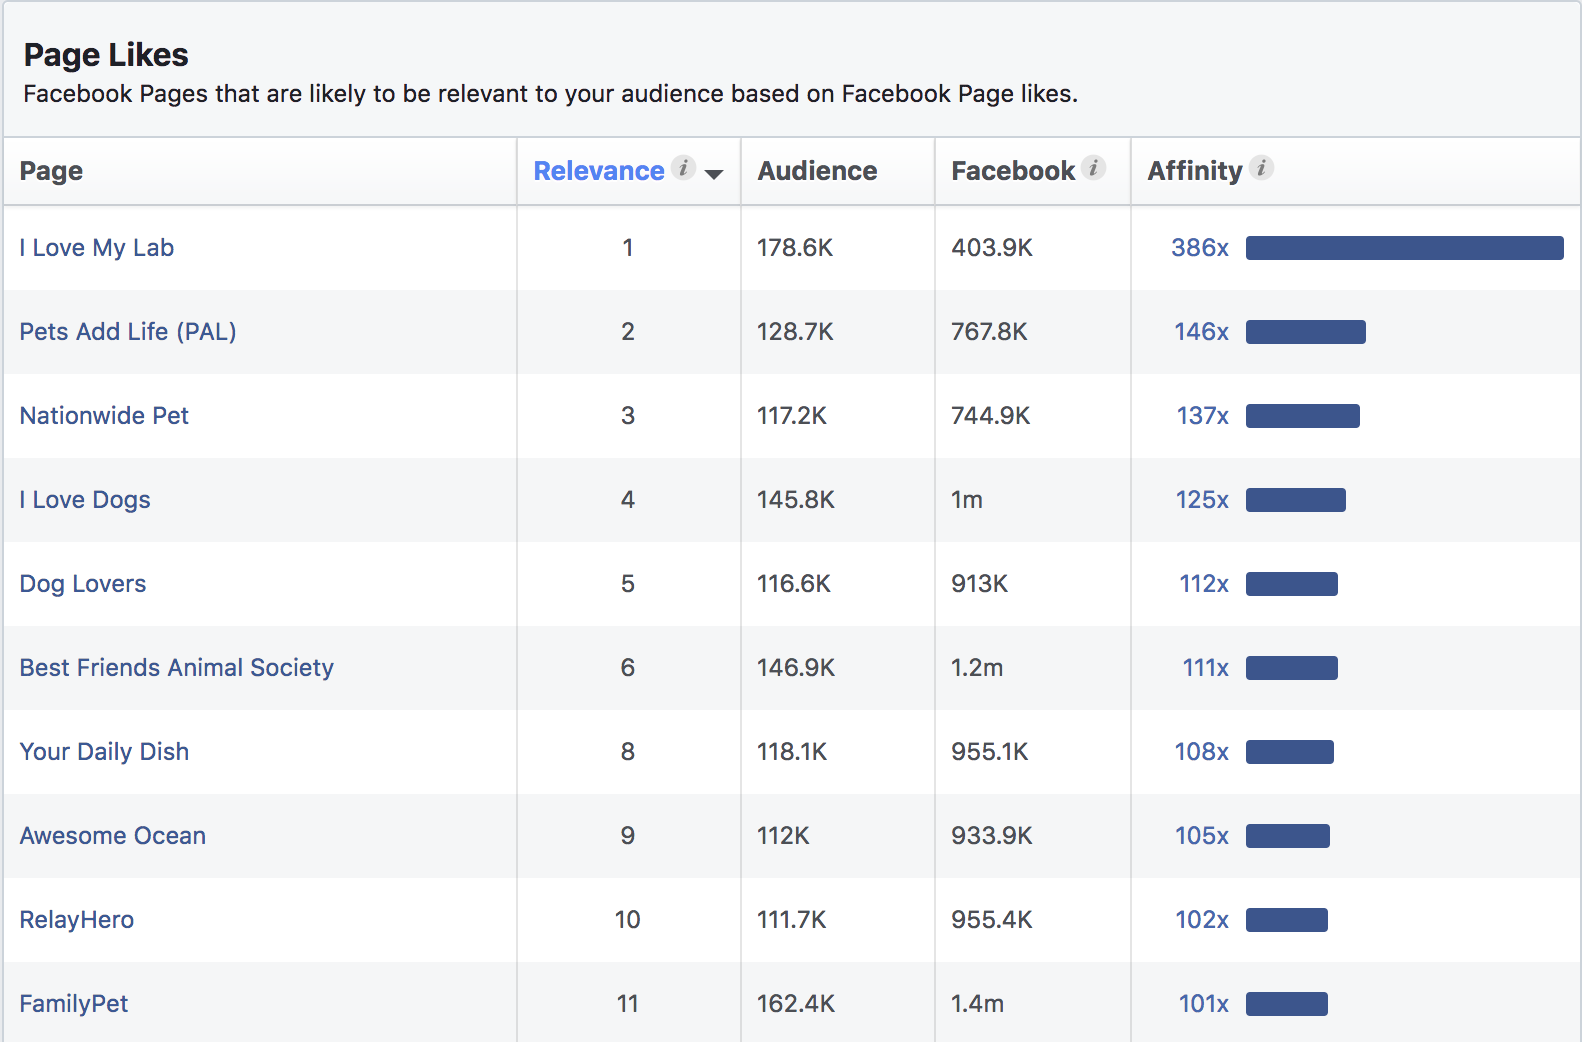The width and height of the screenshot is (1582, 1042).
Task: Select audience value 117.2K
Action: tap(792, 416)
